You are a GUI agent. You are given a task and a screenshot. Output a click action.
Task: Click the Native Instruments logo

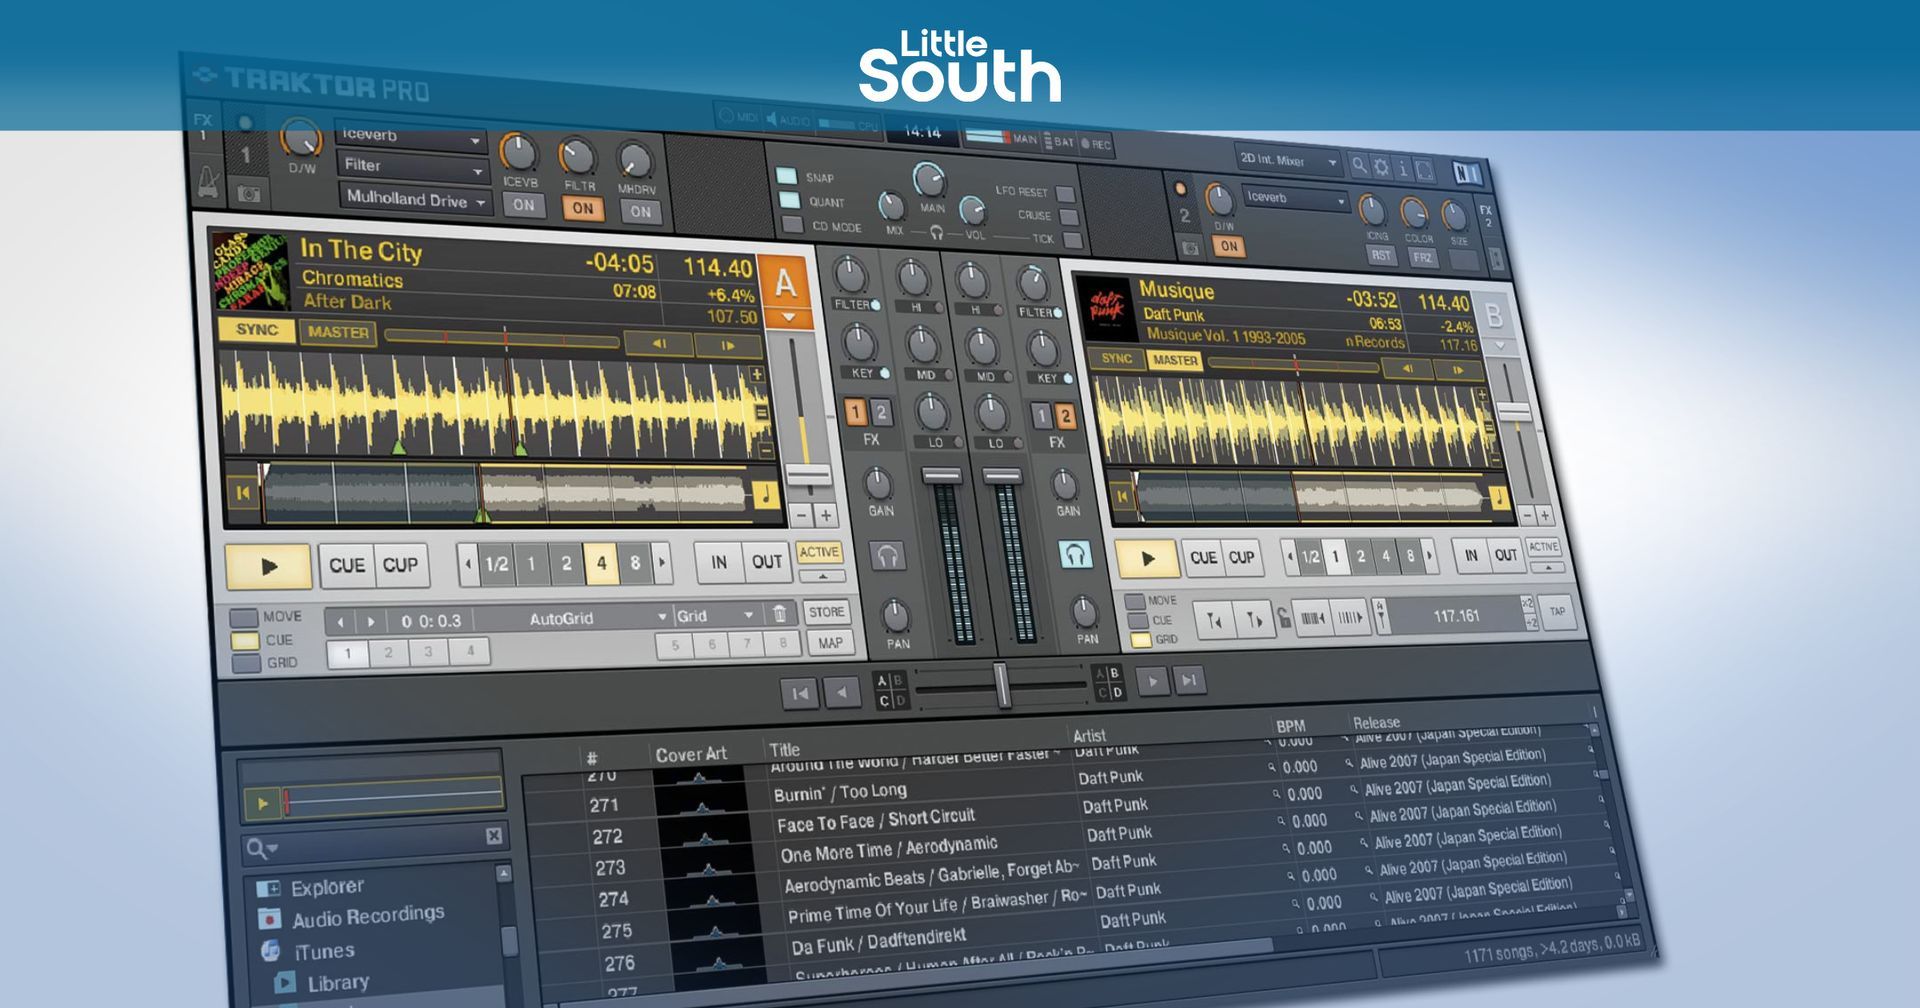pyautogui.click(x=1467, y=173)
